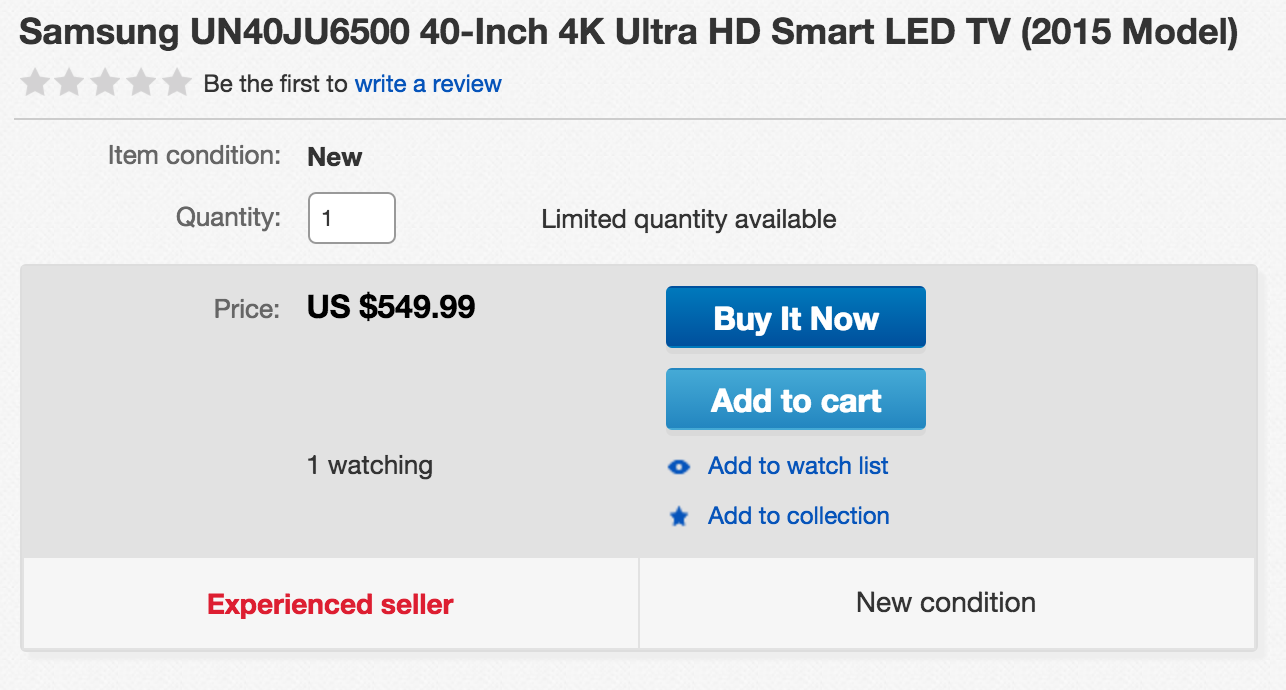
Task: Click the bold "New" item condition value
Action: (x=335, y=157)
